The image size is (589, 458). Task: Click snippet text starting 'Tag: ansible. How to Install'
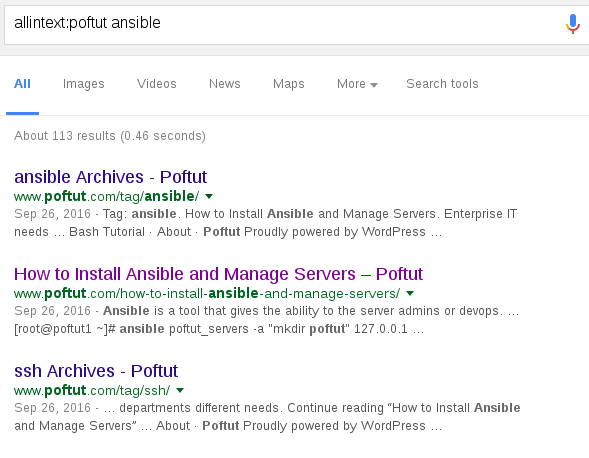(x=266, y=223)
